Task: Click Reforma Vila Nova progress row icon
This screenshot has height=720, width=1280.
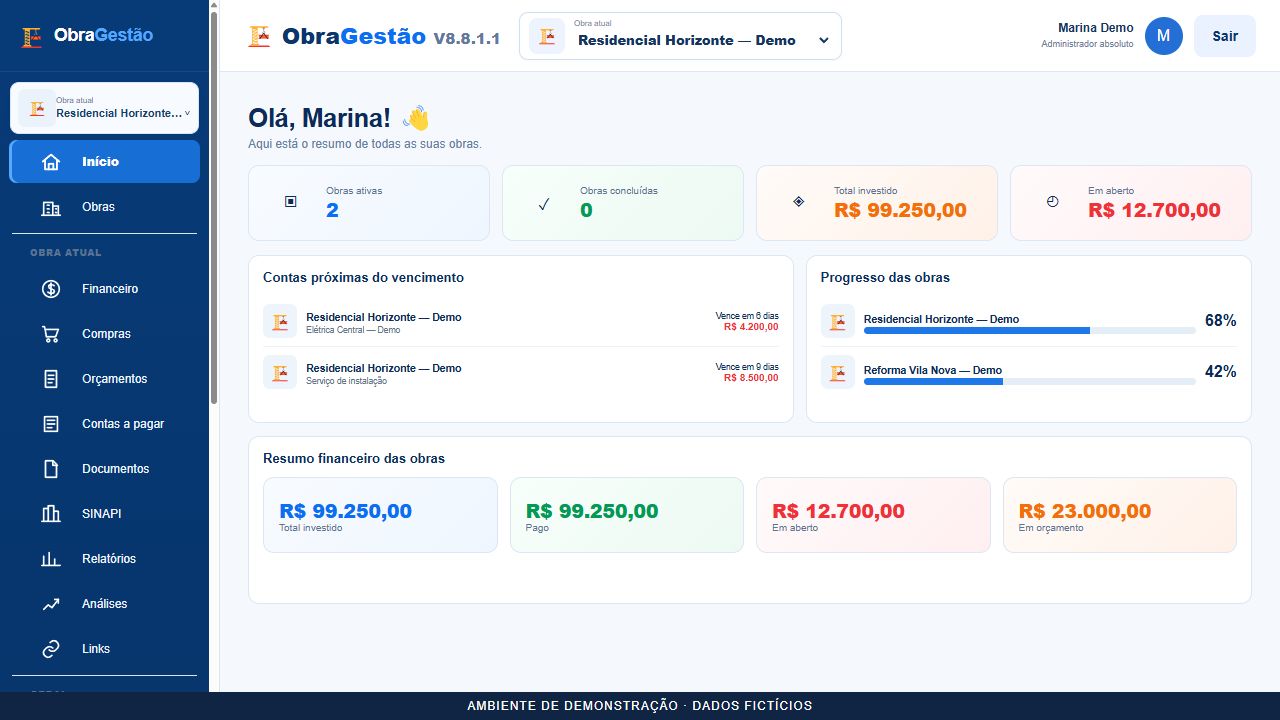Action: (x=838, y=372)
